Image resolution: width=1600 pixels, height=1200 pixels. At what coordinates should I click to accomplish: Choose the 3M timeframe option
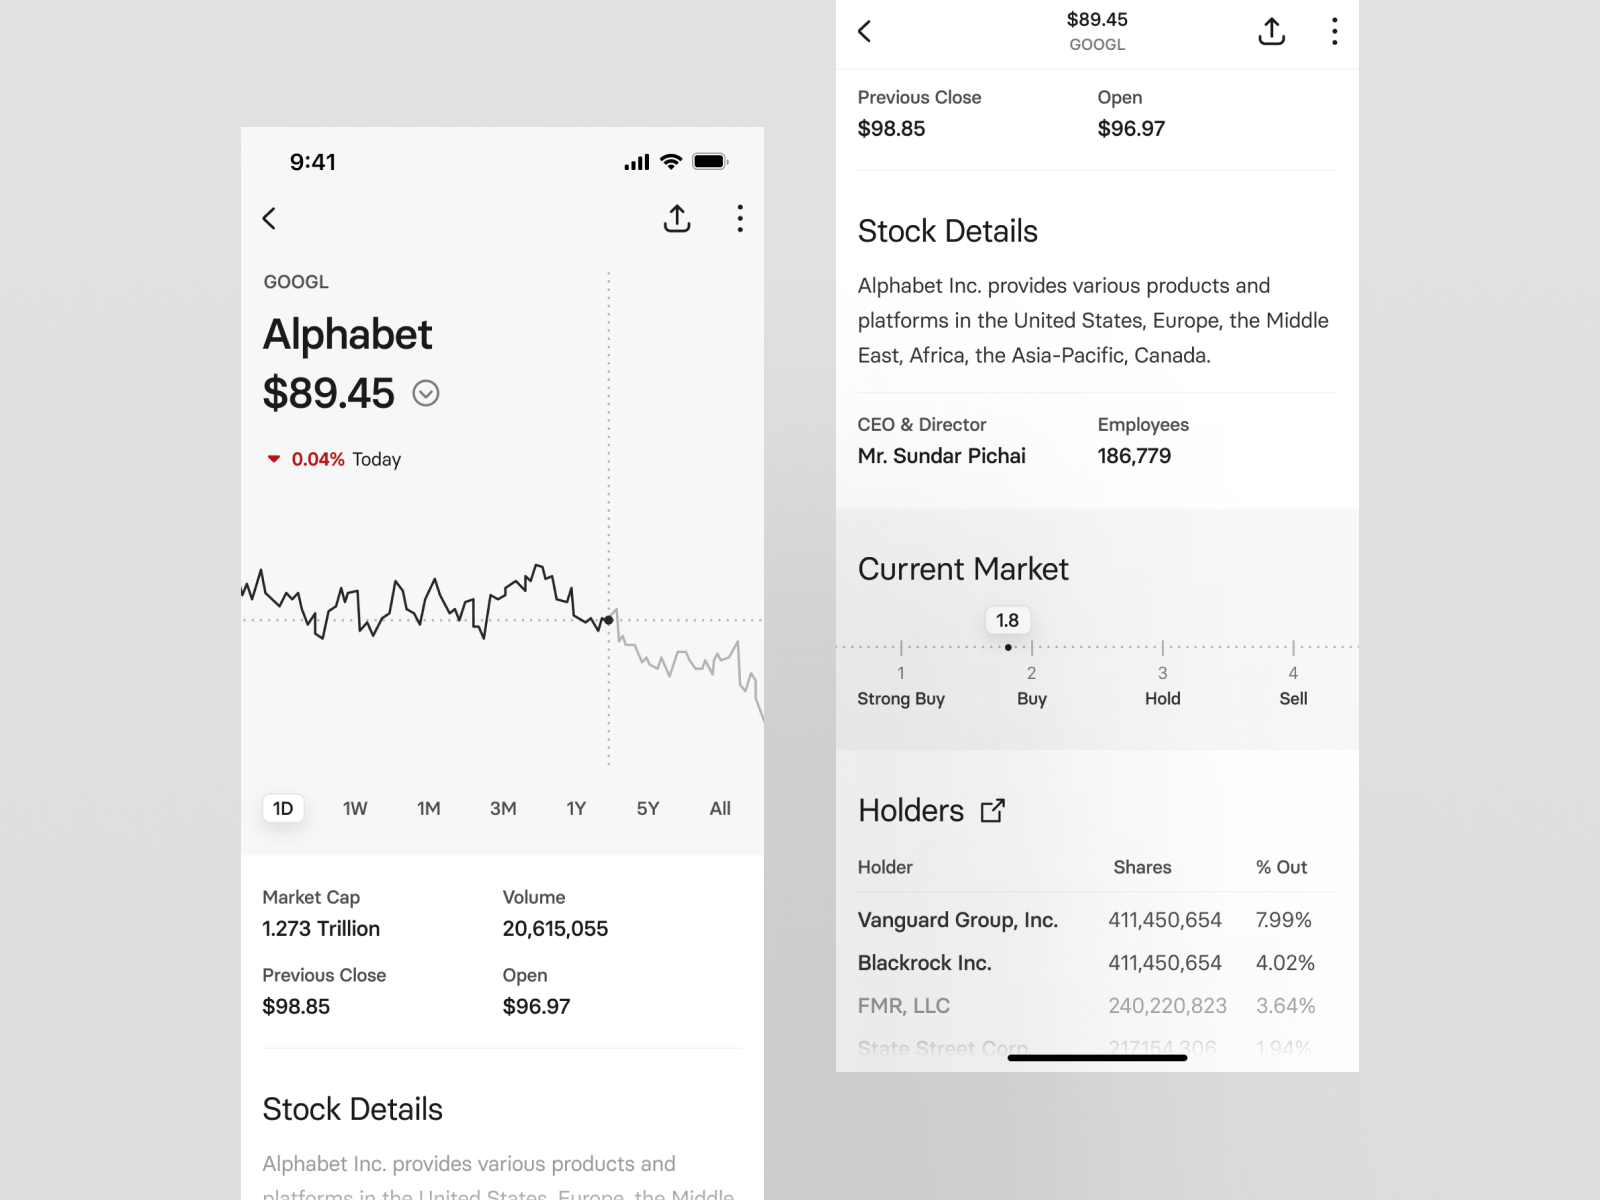click(504, 808)
